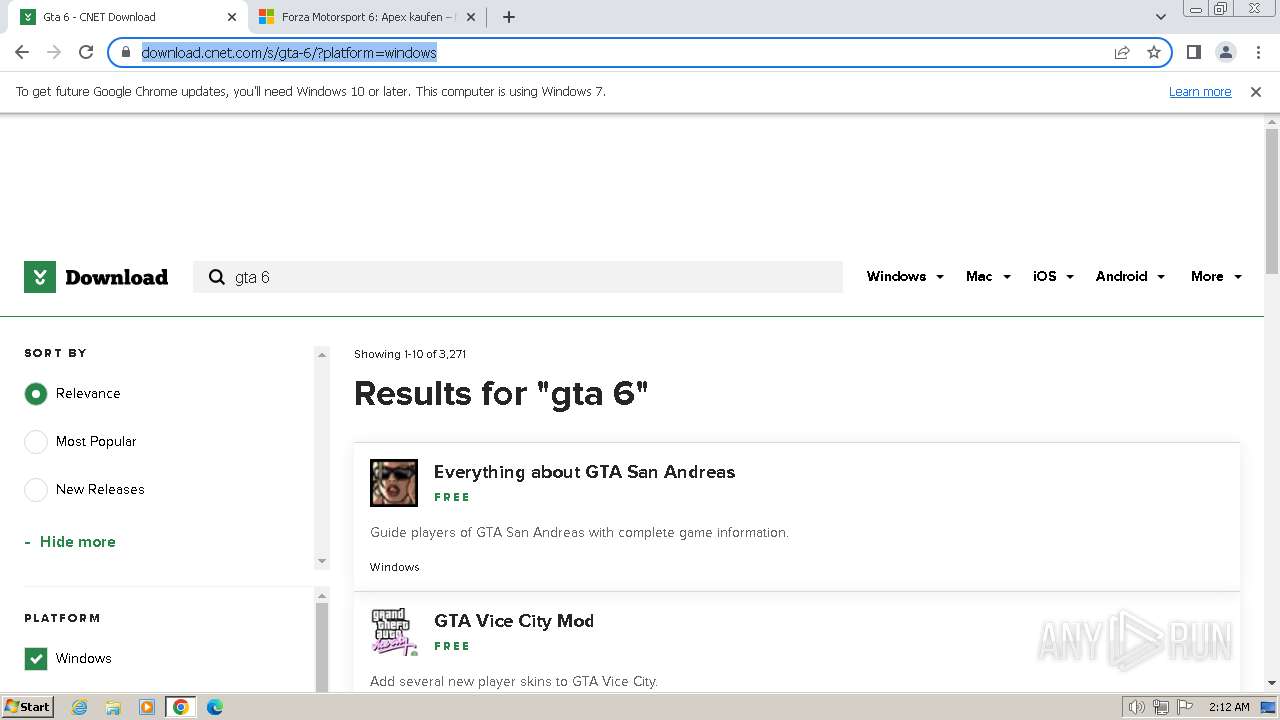Click the taskbar clock 2:12 AM

click(1229, 707)
